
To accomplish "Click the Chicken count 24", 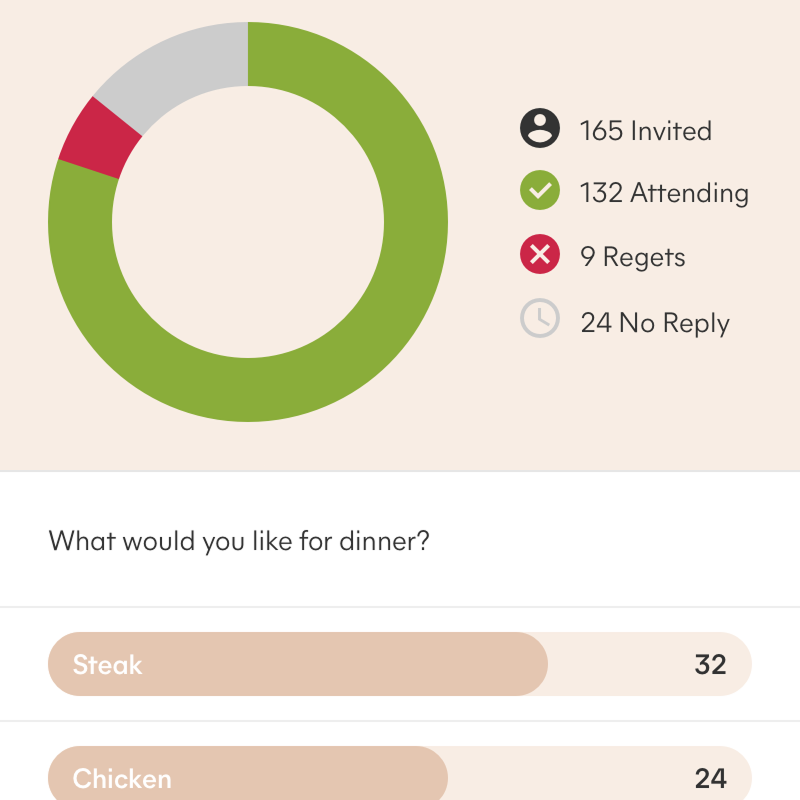I will point(710,779).
